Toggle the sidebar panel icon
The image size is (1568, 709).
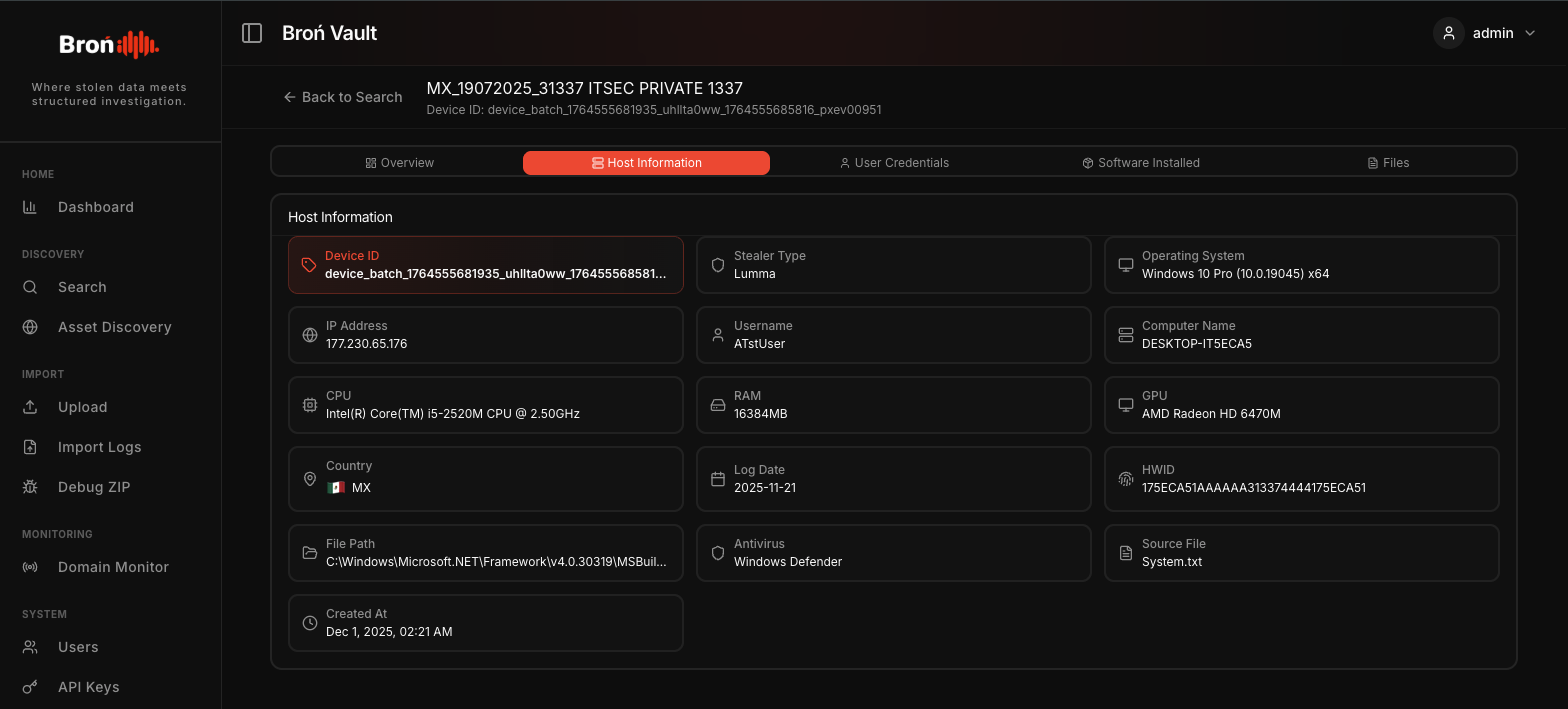point(252,33)
